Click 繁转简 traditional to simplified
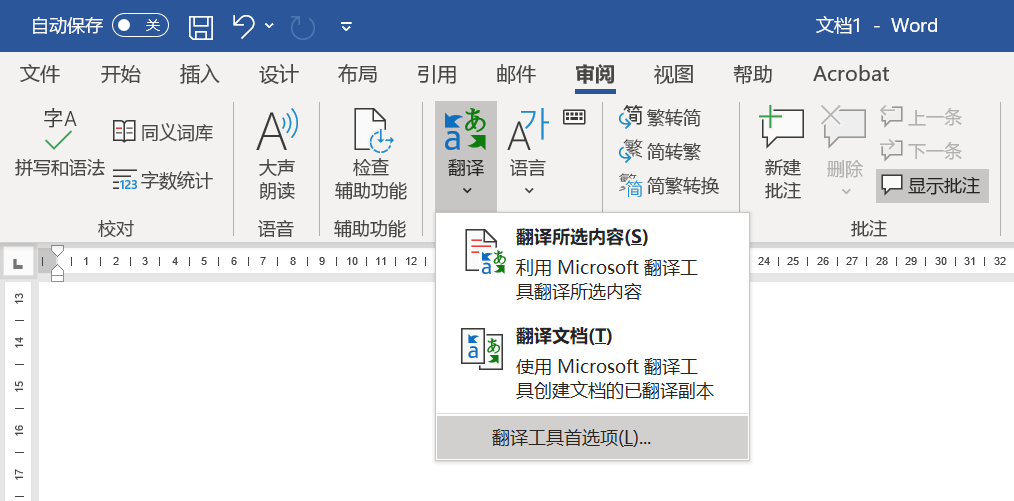The image size is (1014, 501). tap(660, 118)
